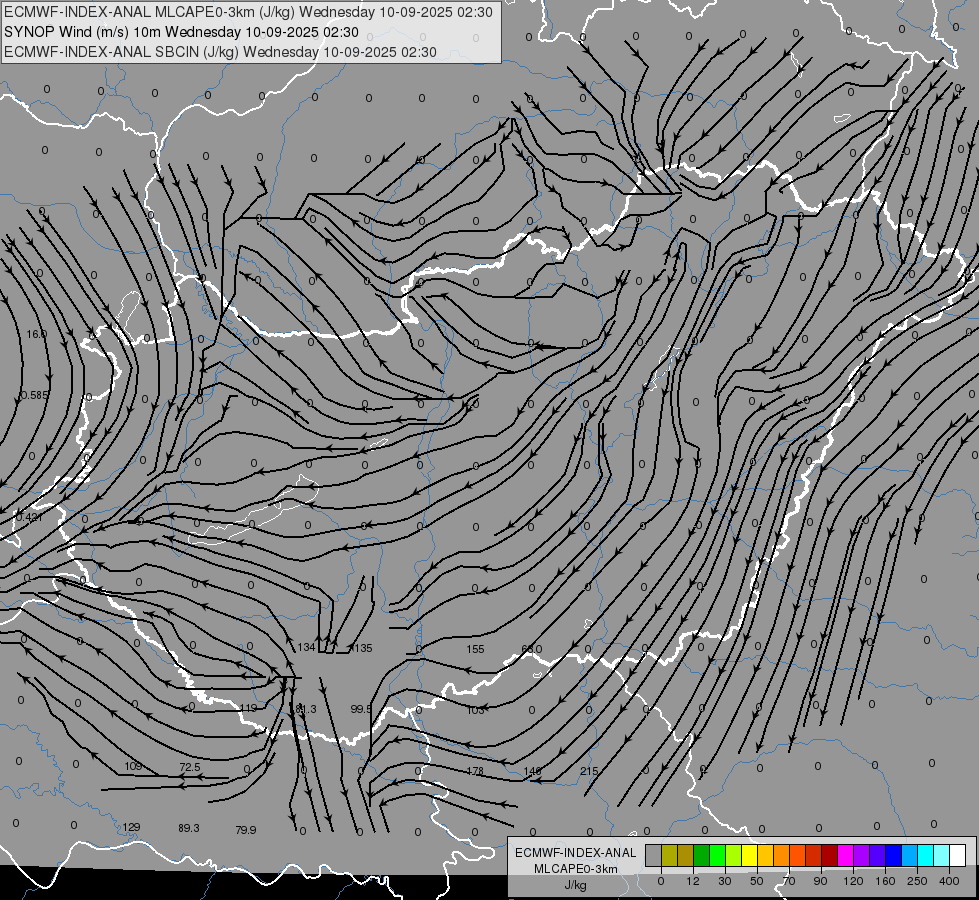Select the pure blue legend swatch
Image resolution: width=979 pixels, height=900 pixels.
893,855
